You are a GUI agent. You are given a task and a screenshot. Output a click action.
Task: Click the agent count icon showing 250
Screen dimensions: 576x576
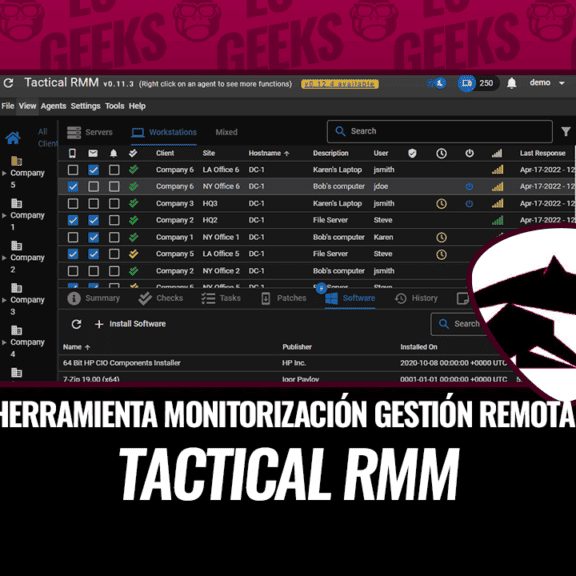pyautogui.click(x=467, y=83)
